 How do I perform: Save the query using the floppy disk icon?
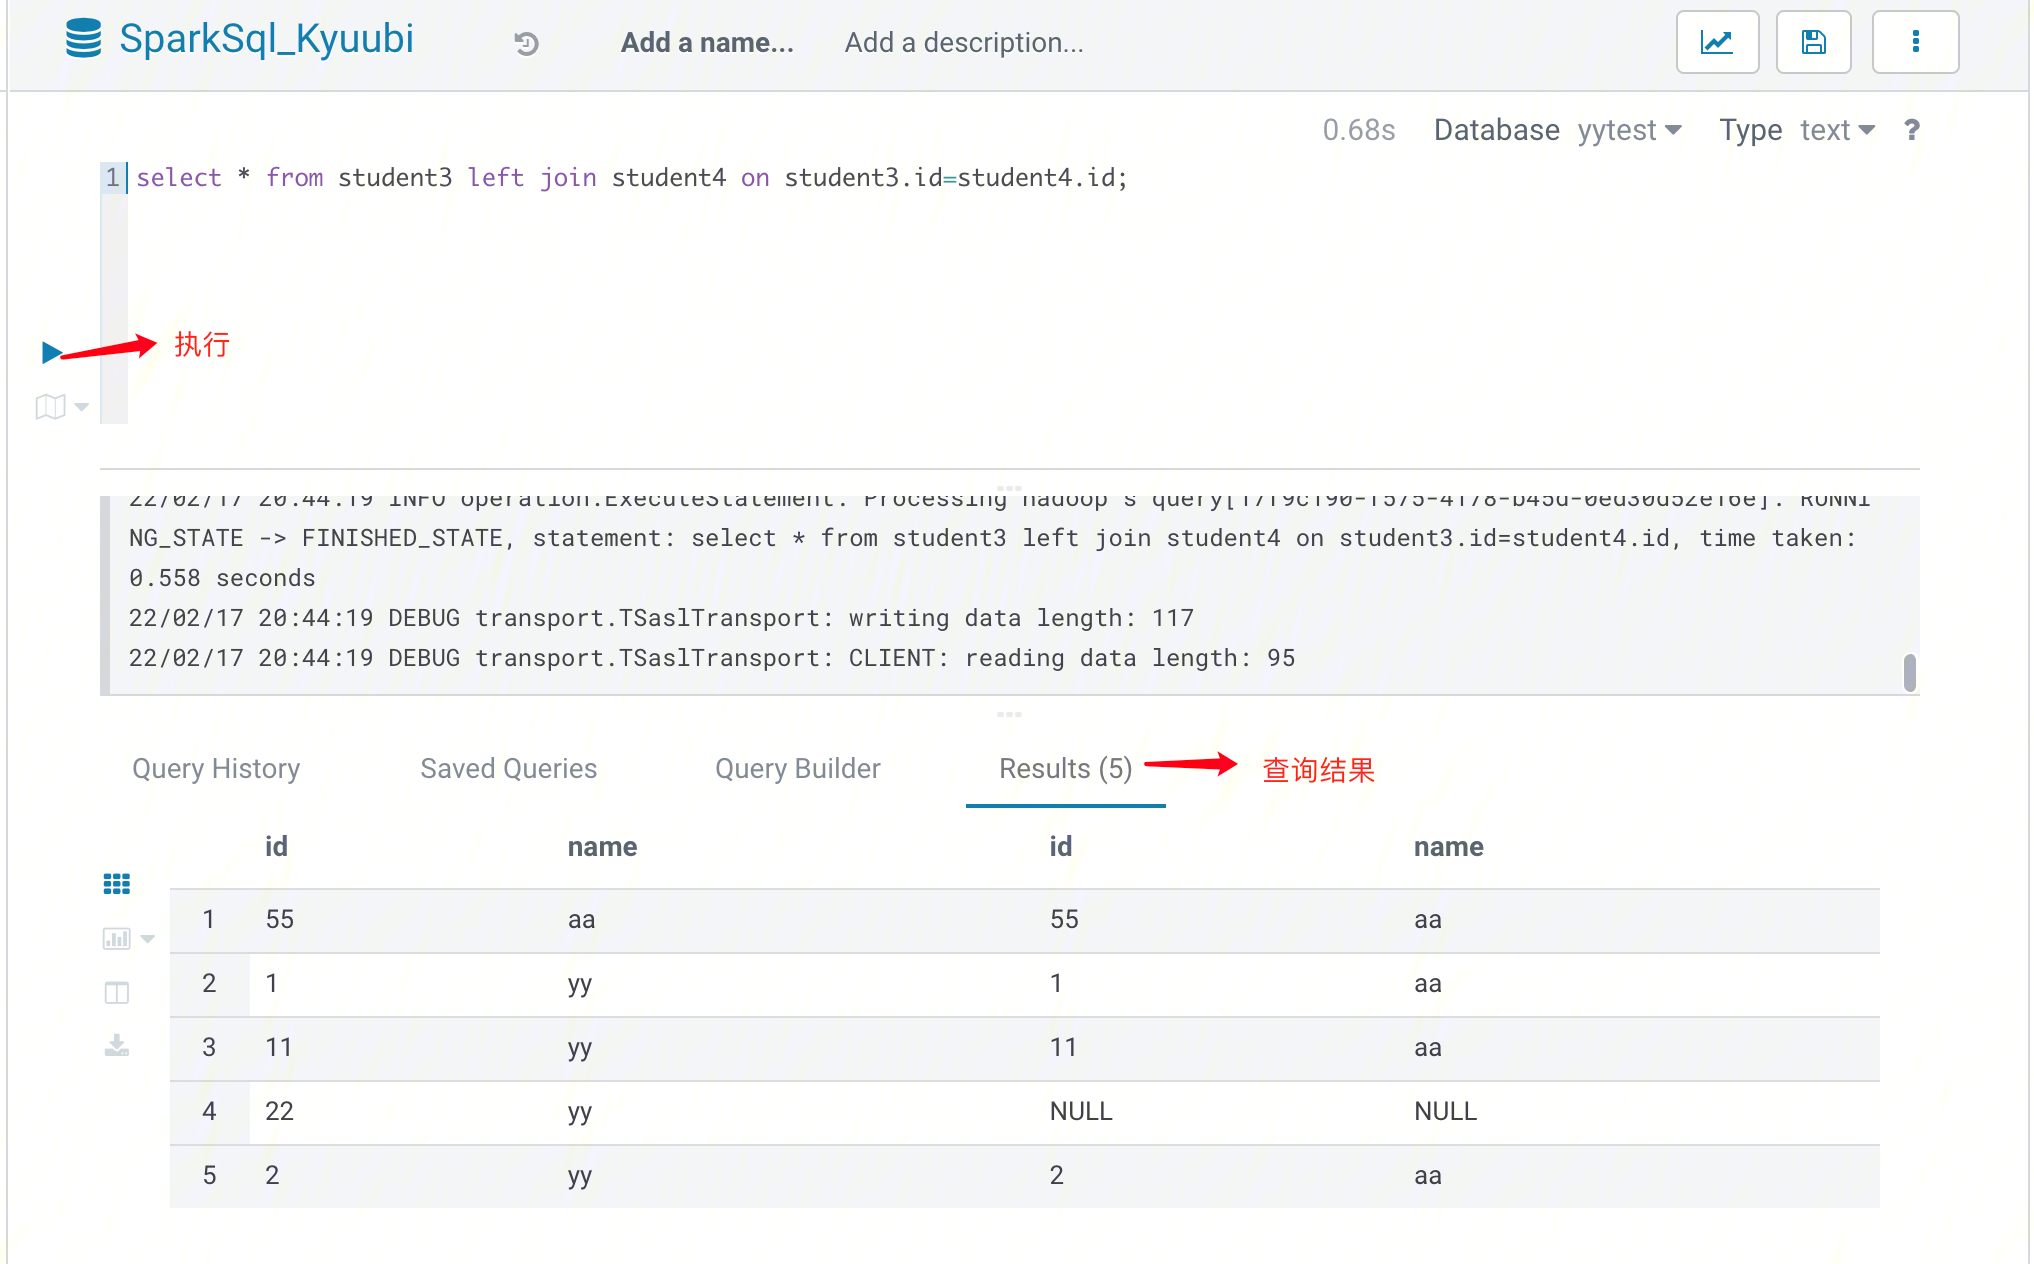(1813, 41)
